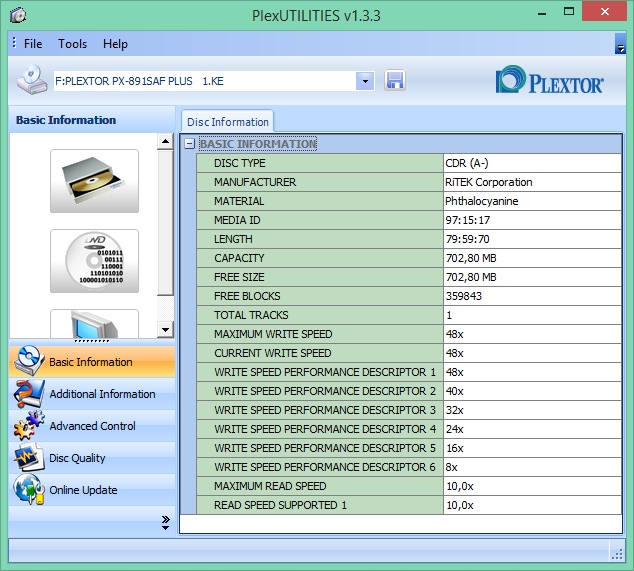
Task: Open the Tools menu
Action: (72, 44)
